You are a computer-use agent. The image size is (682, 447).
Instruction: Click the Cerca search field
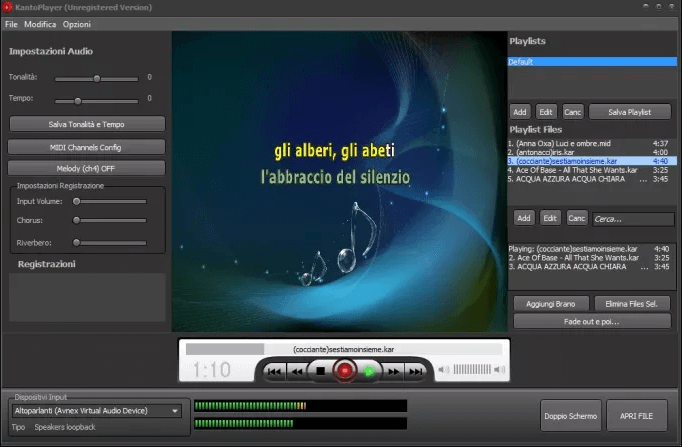[x=631, y=217]
